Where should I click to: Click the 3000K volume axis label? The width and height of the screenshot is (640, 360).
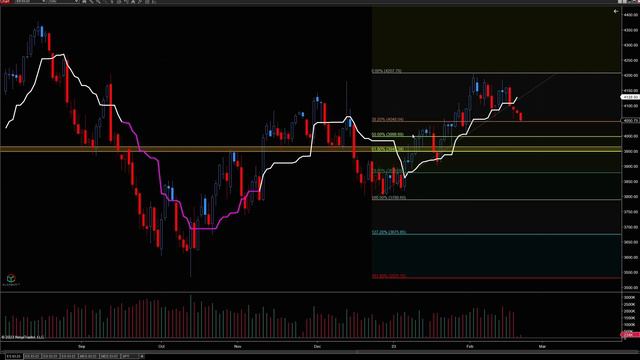tap(629, 298)
